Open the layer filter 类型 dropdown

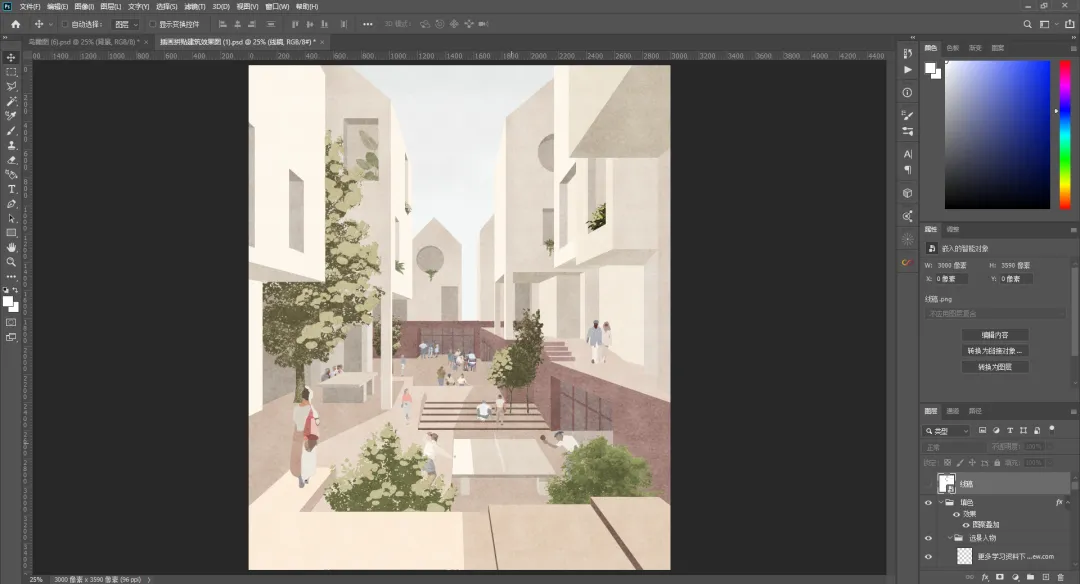tap(945, 431)
